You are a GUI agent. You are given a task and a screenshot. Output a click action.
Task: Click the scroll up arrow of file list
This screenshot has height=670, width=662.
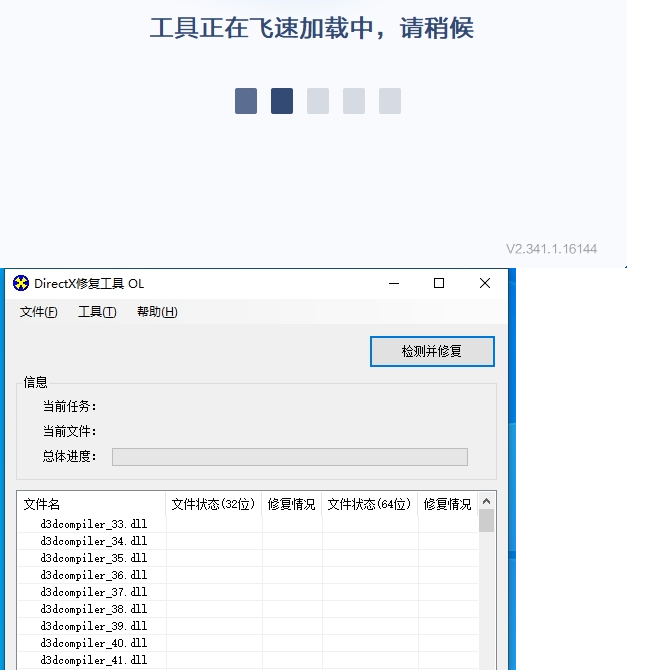coord(487,502)
